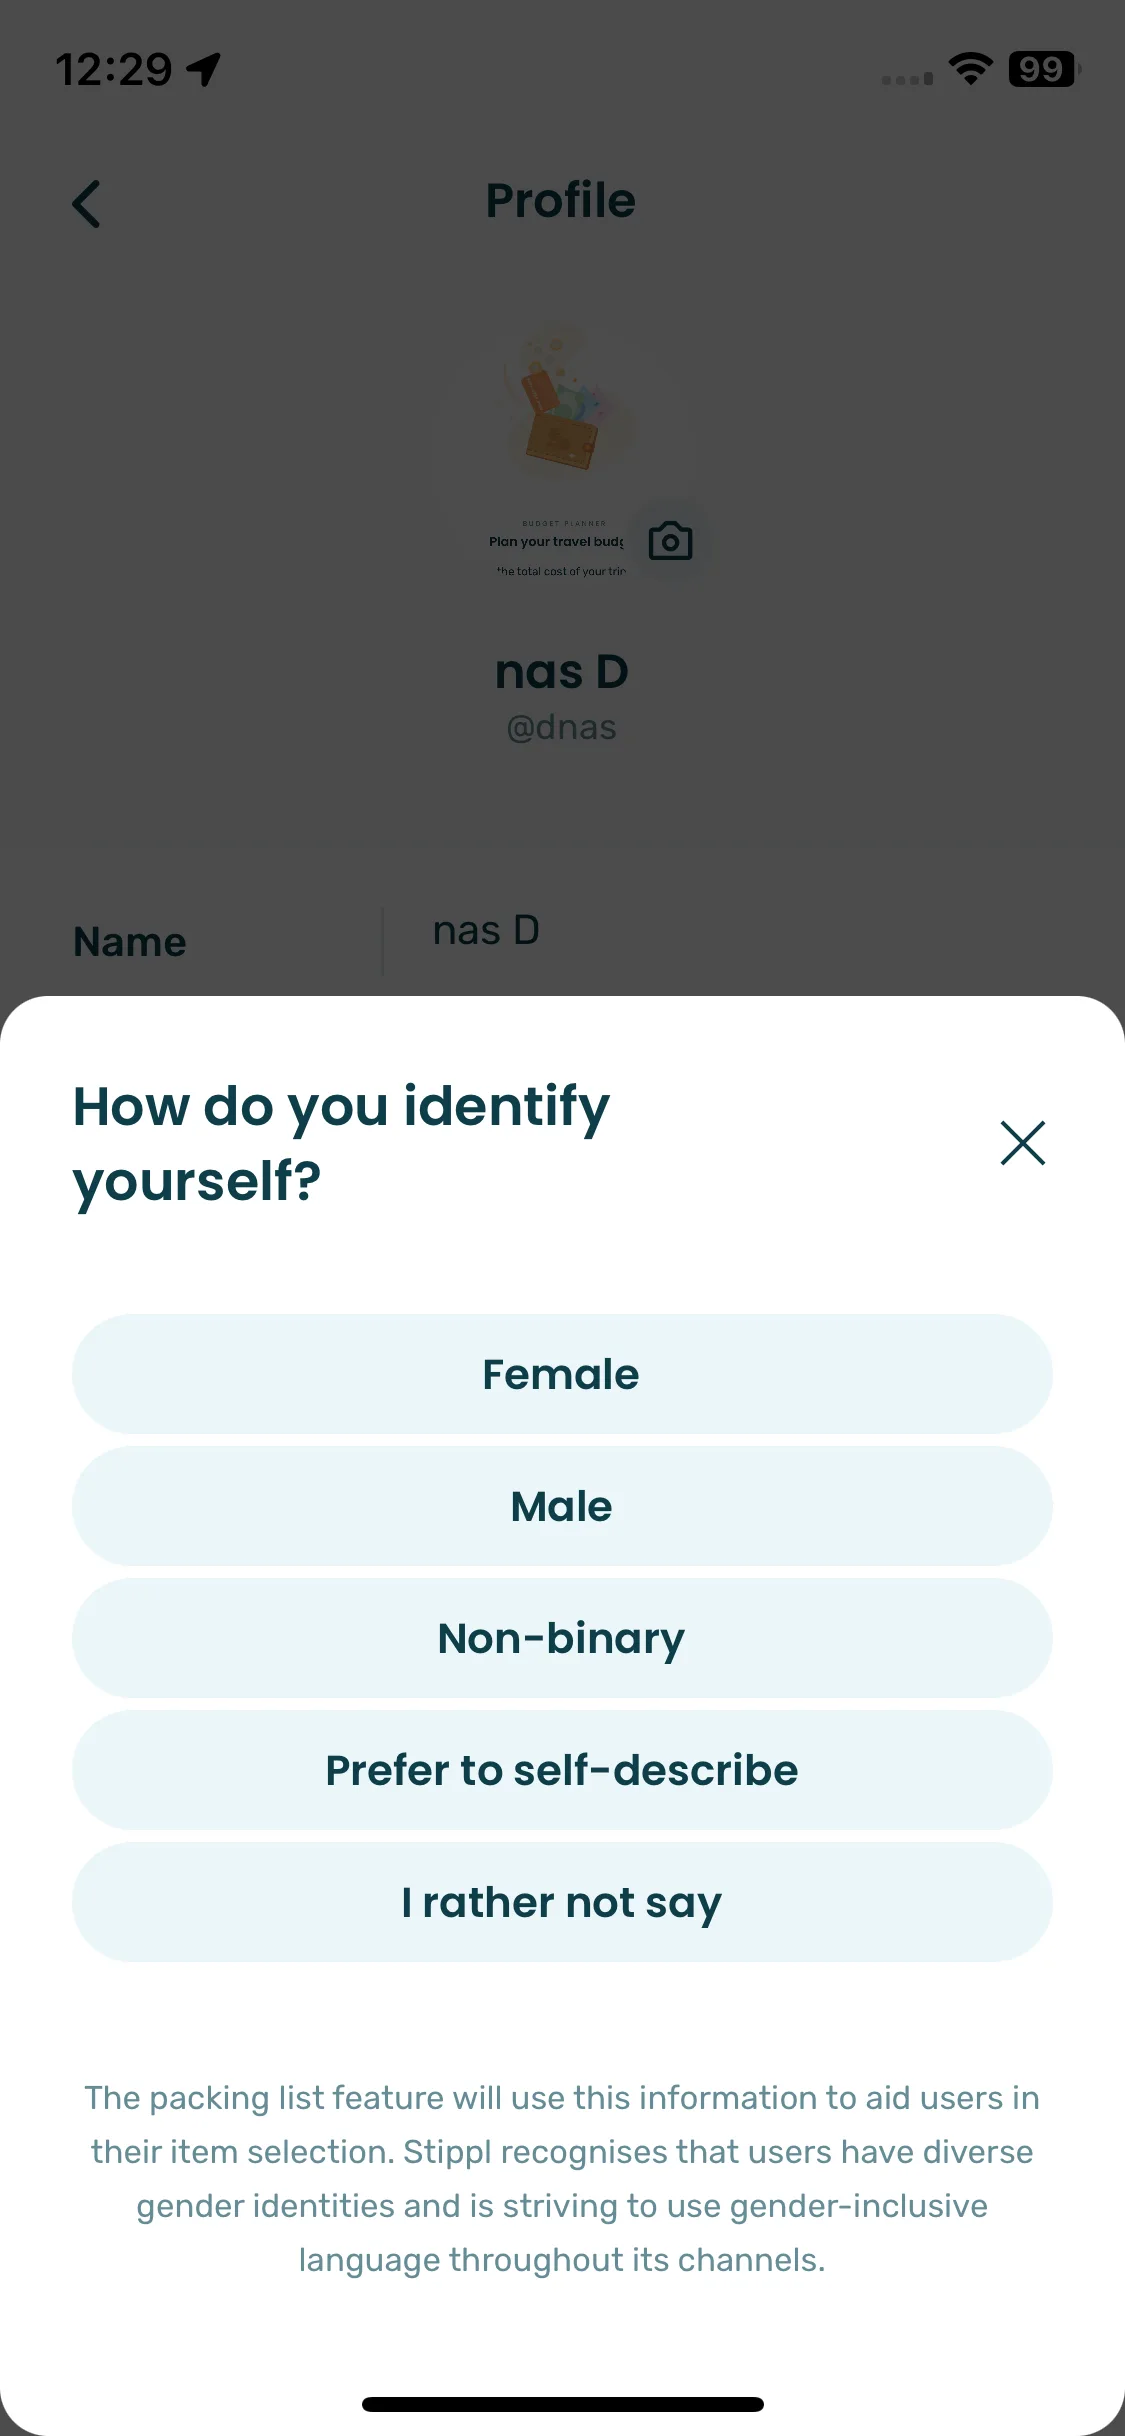Viewport: 1125px width, 2436px height.
Task: Tap the cellular signal dots
Action: click(907, 78)
